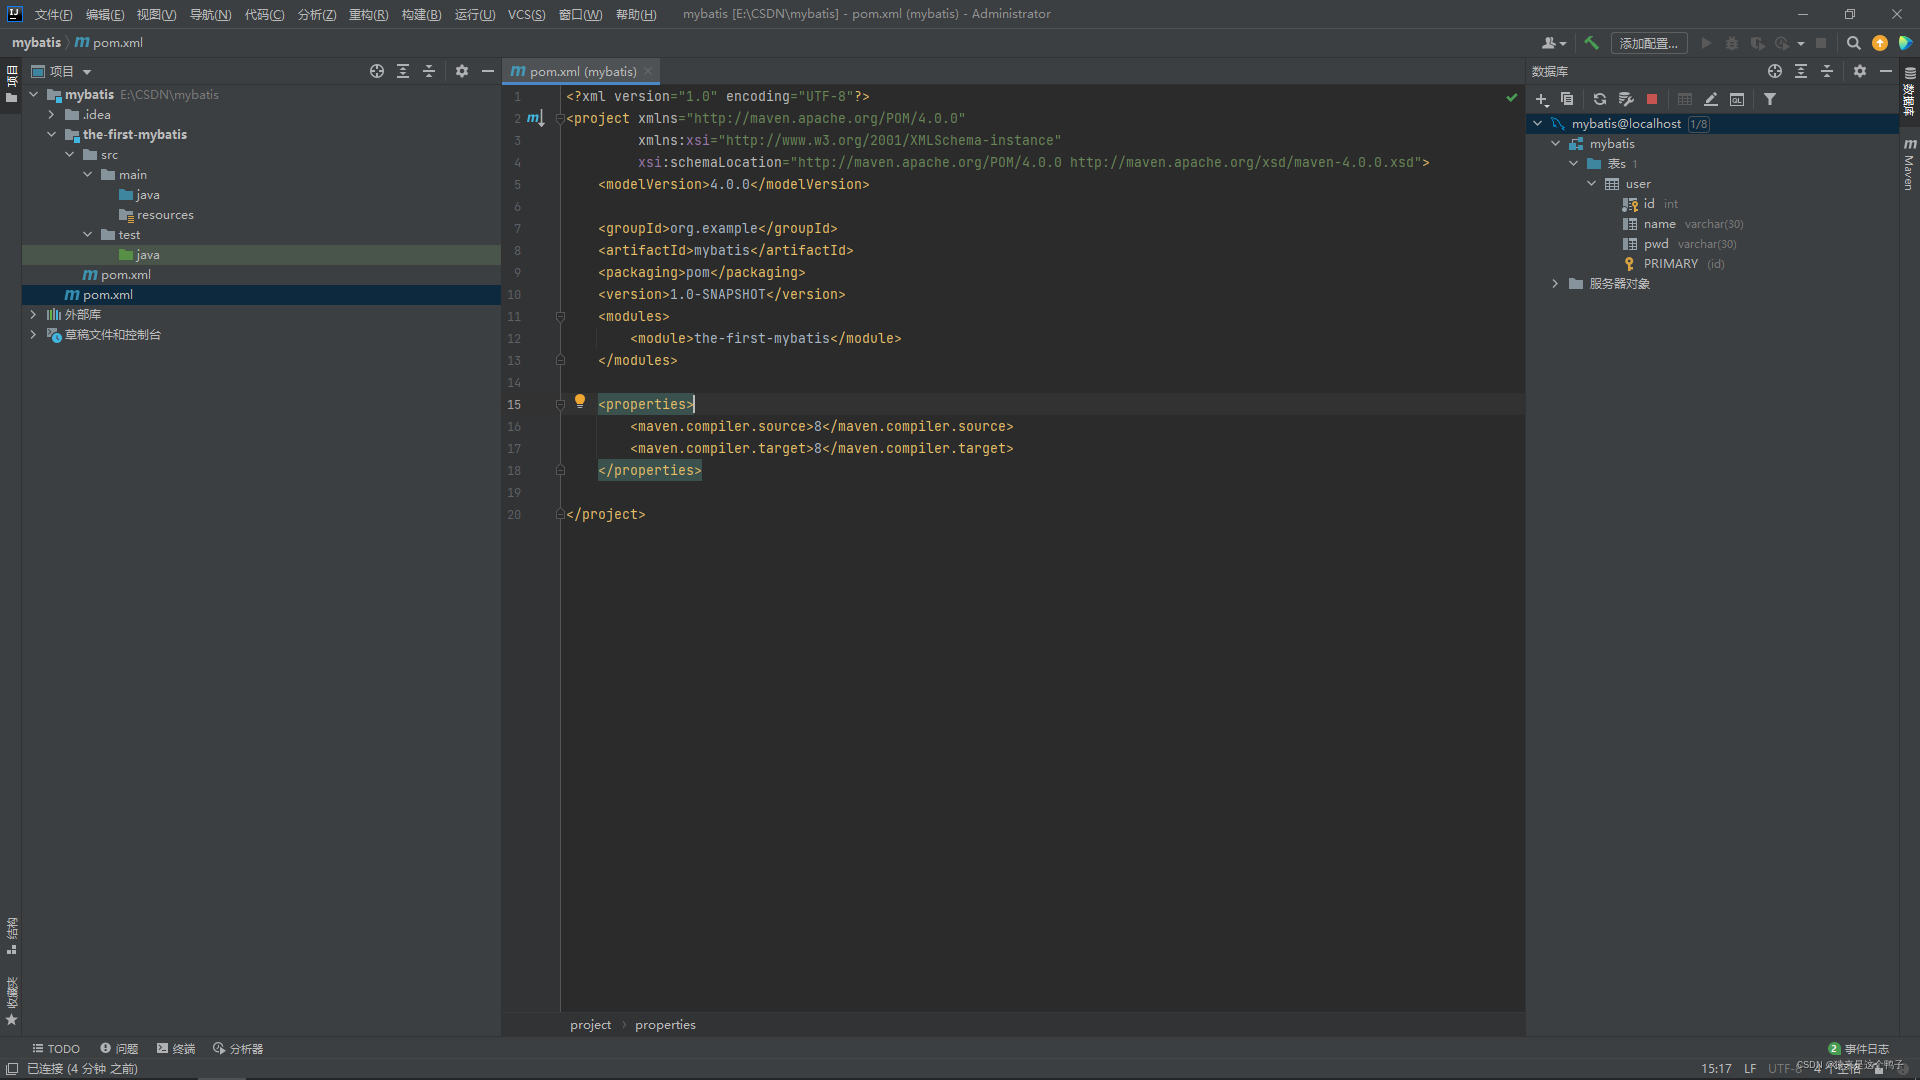This screenshot has width=1920, height=1080.
Task: Collapse the mybatis@localhost data source node
Action: (x=1538, y=124)
